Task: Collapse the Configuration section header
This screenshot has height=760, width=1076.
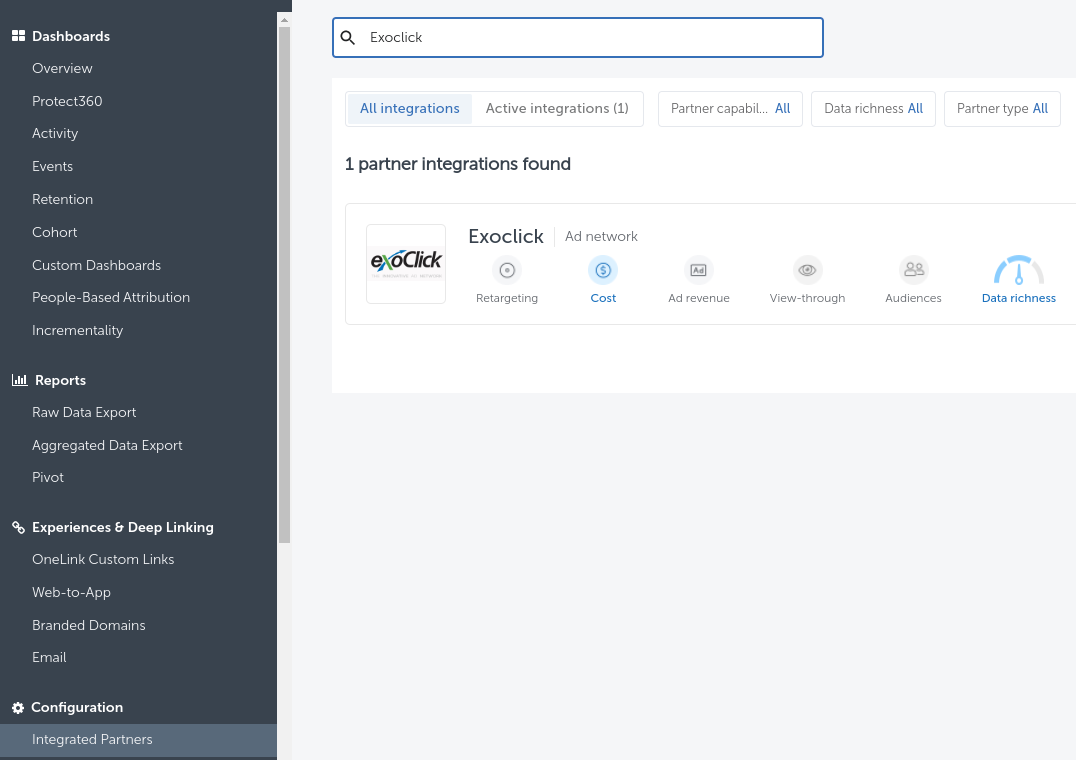Action: [x=77, y=707]
